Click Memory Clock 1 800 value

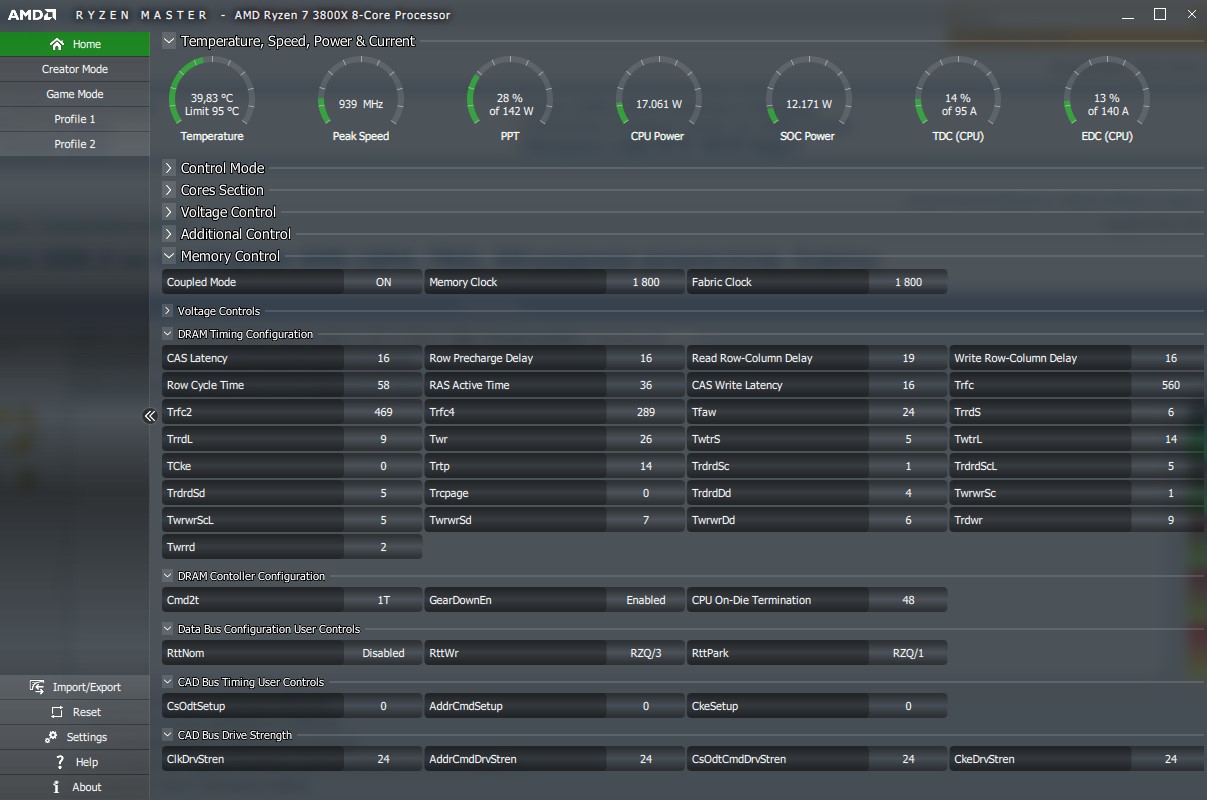click(x=645, y=282)
